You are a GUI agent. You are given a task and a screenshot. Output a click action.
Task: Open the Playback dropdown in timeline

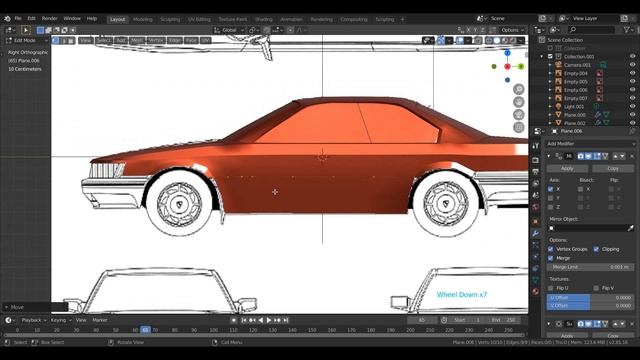(34, 320)
